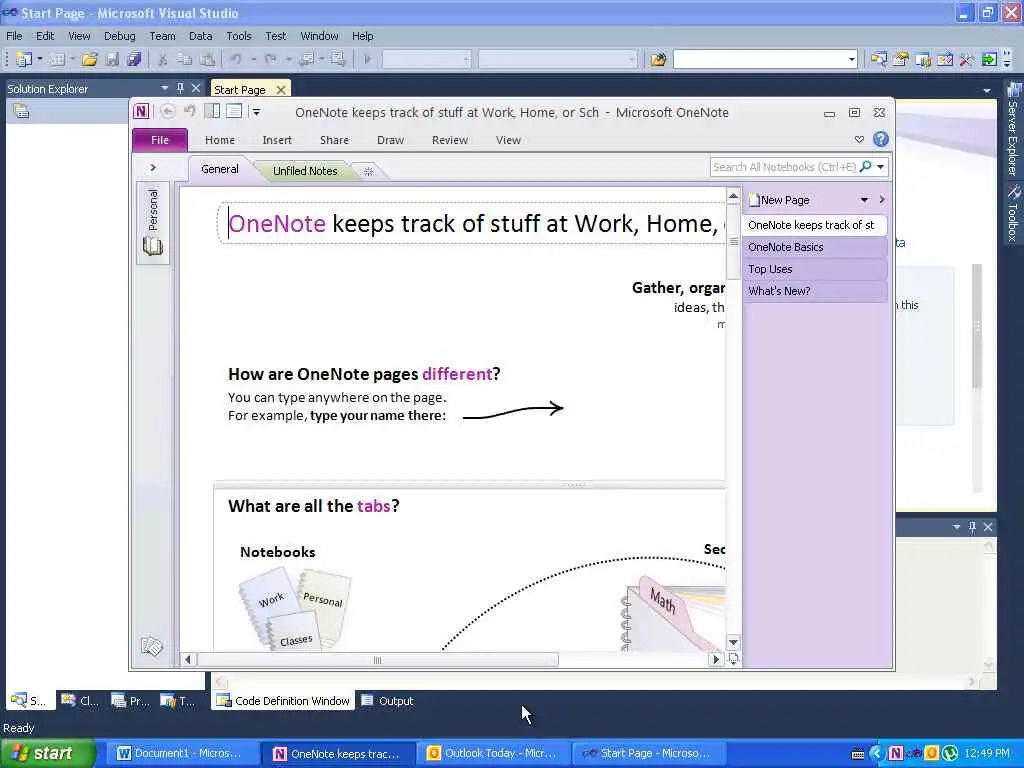This screenshot has width=1024, height=768.
Task: Click the OneNote icon in the system tray
Action: pos(895,753)
